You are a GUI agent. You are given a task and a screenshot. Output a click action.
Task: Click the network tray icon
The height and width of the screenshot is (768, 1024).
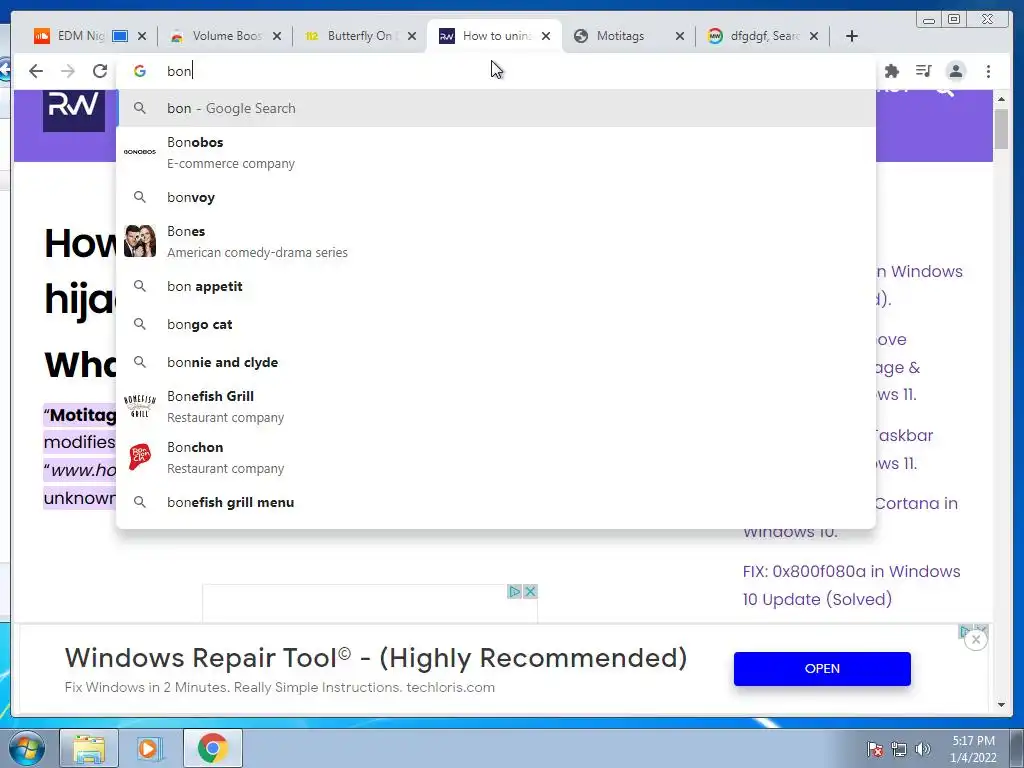coord(899,749)
